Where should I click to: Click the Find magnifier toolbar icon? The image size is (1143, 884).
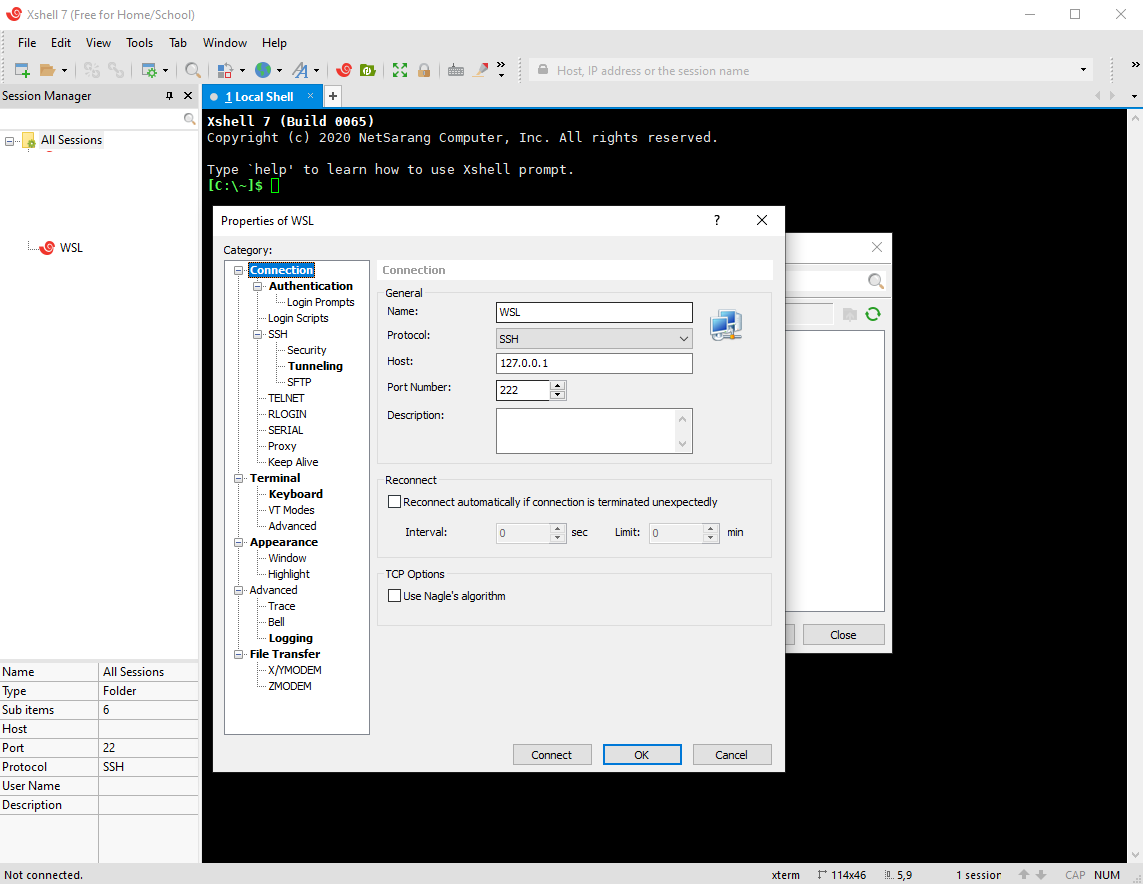pyautogui.click(x=192, y=71)
